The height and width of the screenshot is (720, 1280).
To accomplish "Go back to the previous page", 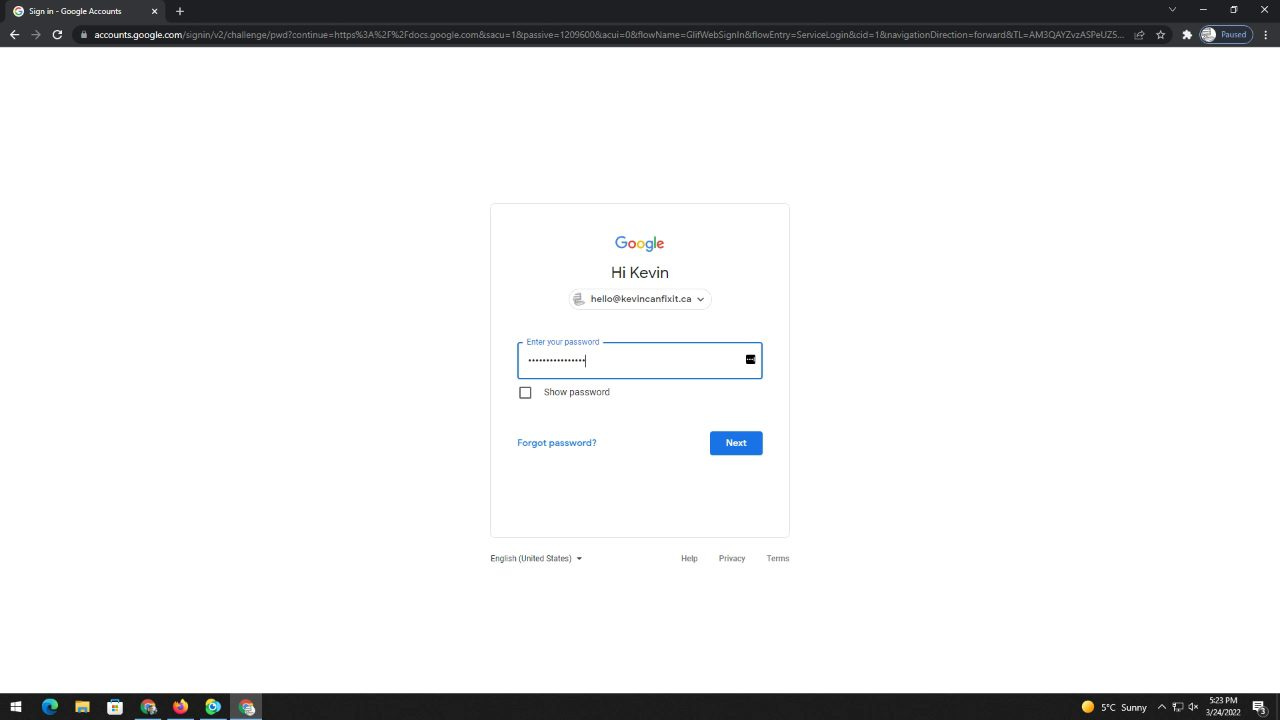I will tap(14, 34).
